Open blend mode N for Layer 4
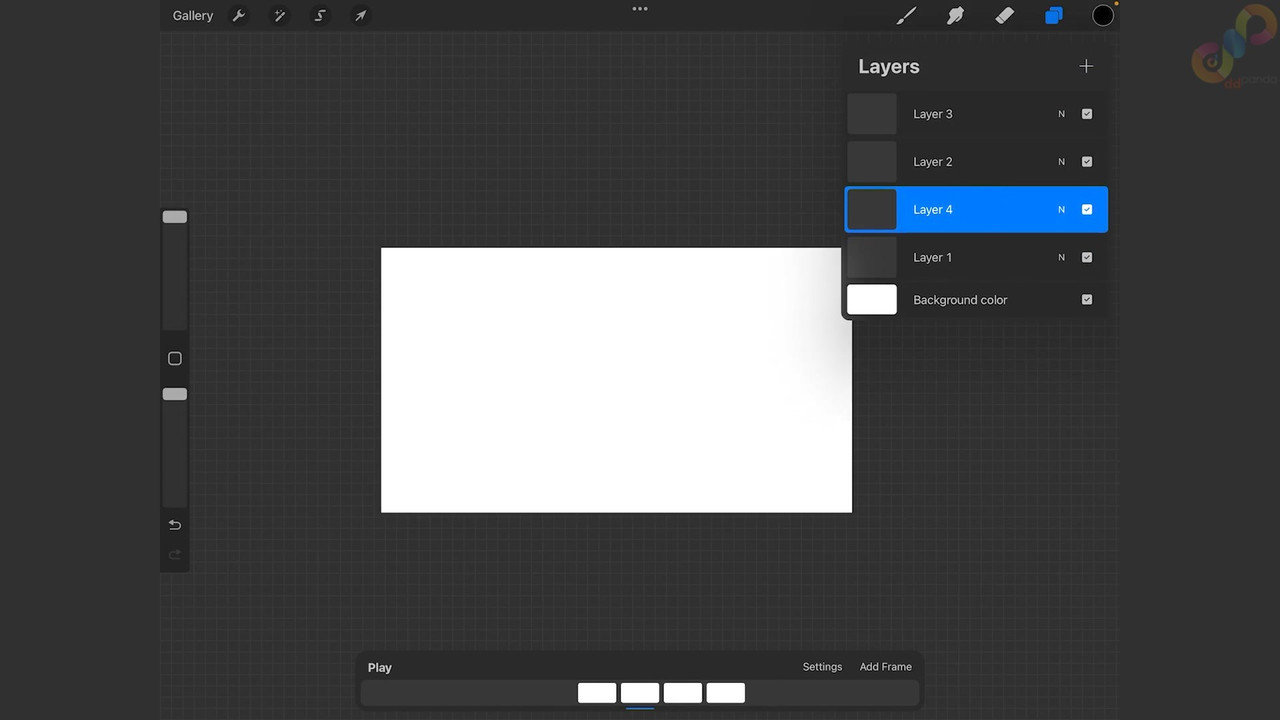The width and height of the screenshot is (1280, 720). pyautogui.click(x=1062, y=210)
